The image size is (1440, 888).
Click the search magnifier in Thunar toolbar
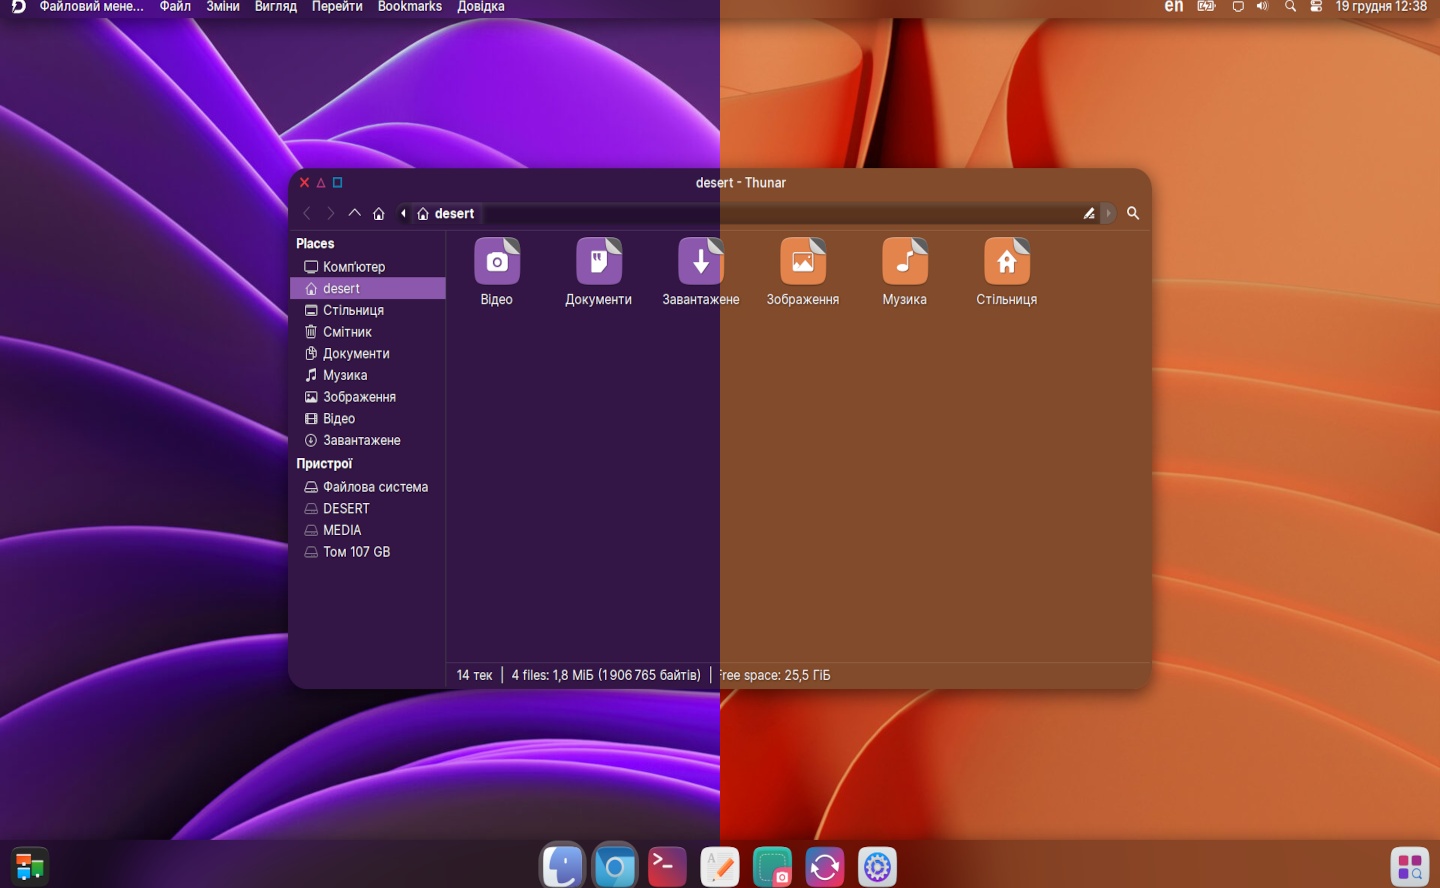(1133, 213)
